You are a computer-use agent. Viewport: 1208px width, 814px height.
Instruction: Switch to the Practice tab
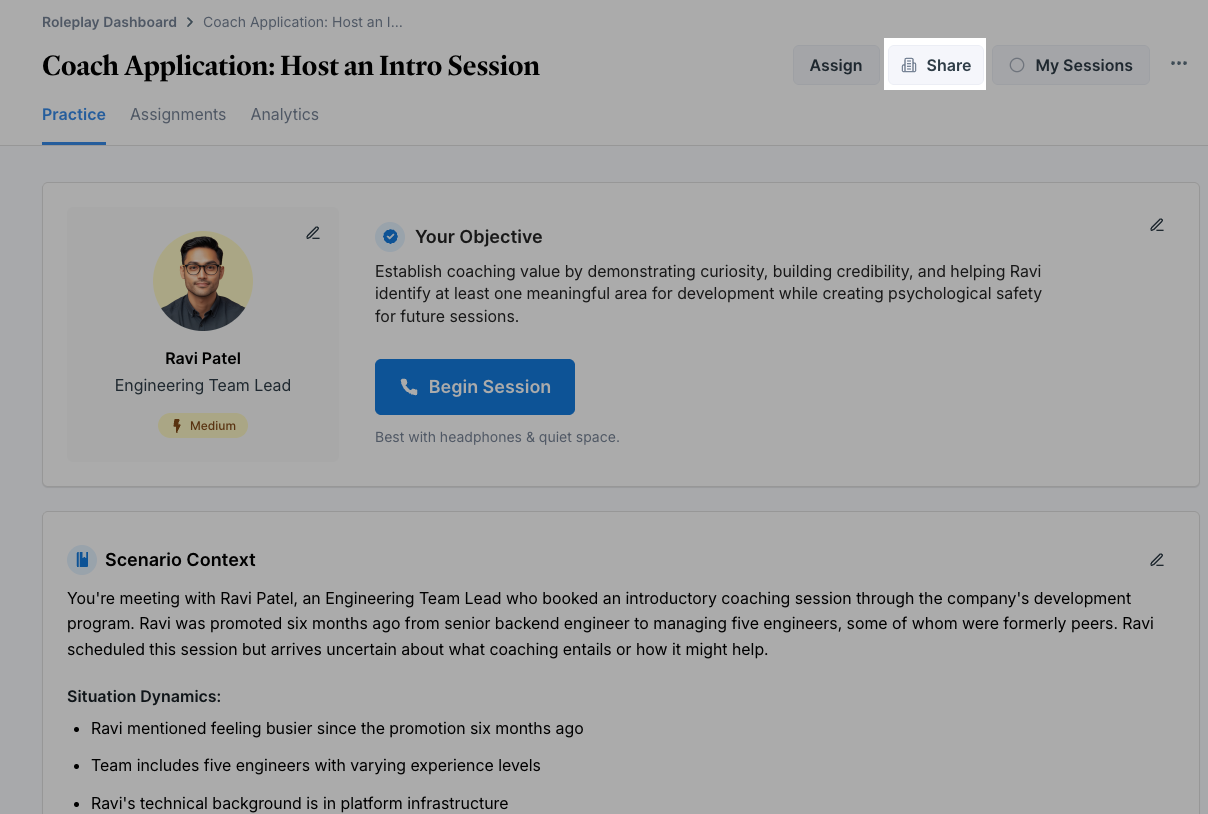pyautogui.click(x=74, y=114)
